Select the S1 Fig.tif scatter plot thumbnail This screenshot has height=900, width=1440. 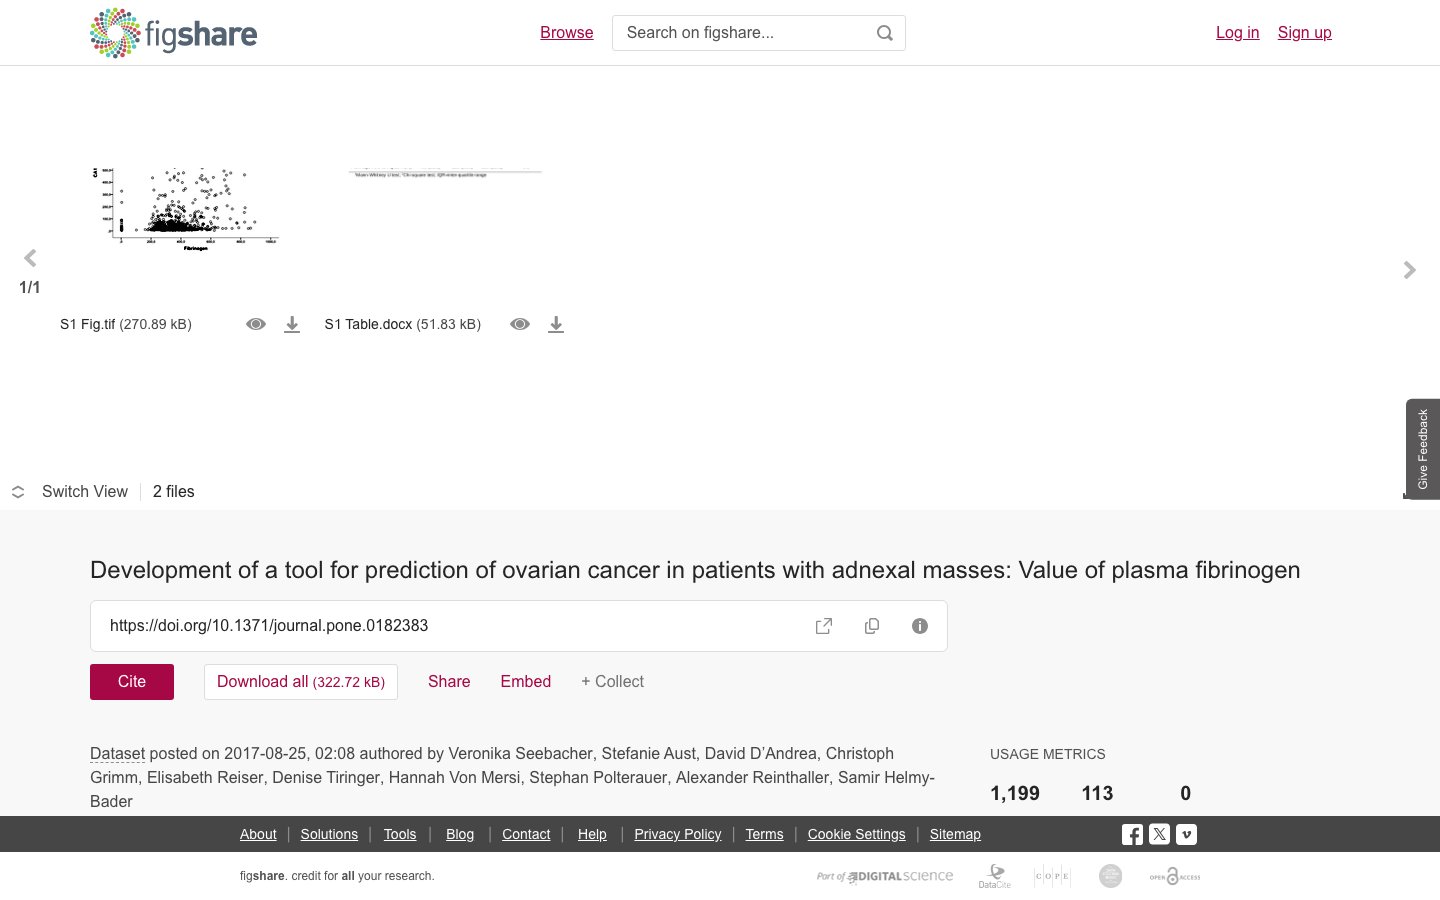coord(185,208)
